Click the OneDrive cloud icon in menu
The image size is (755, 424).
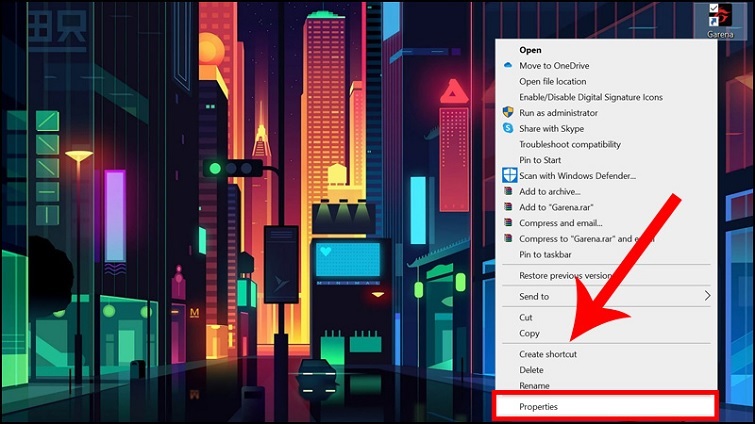[x=508, y=66]
